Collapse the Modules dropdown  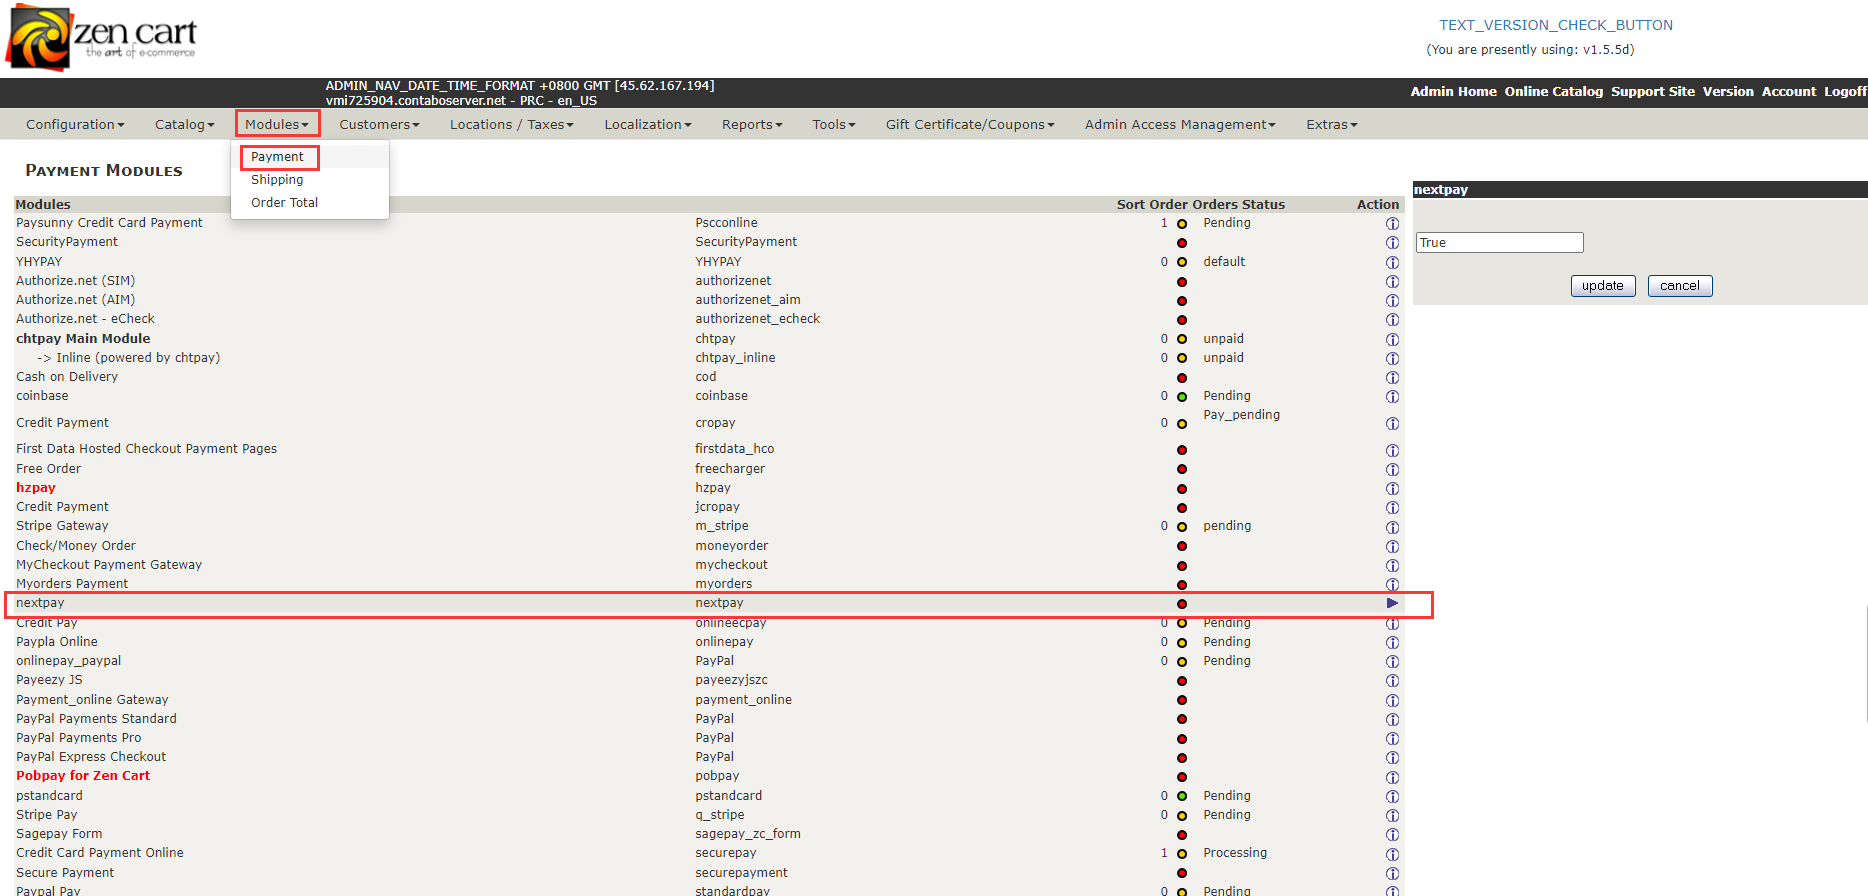click(277, 124)
